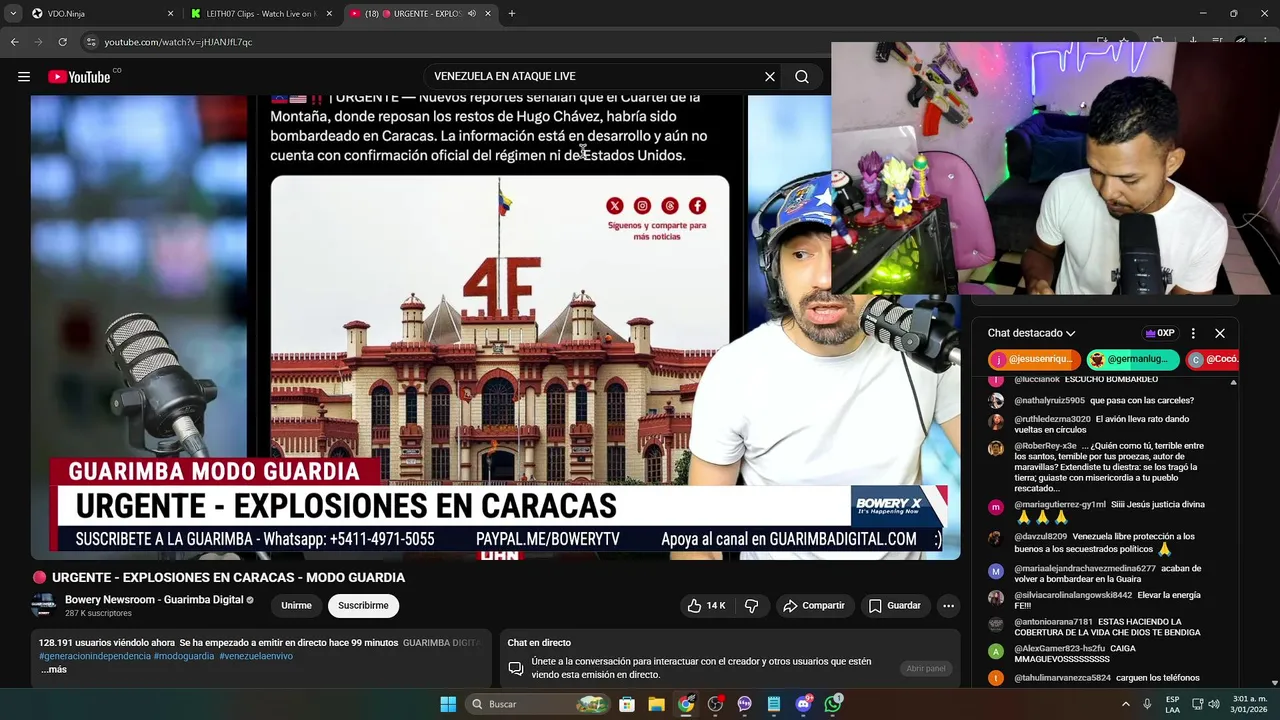Share the video via Compartir

[x=814, y=606]
